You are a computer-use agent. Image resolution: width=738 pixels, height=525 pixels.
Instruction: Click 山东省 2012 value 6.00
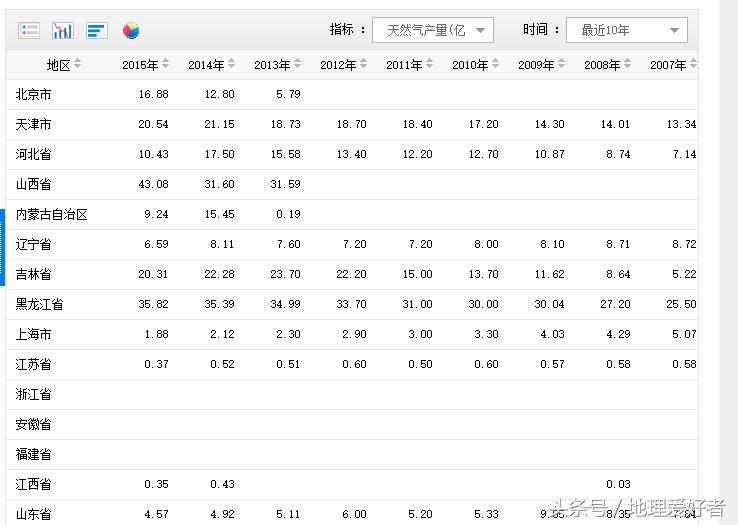click(x=354, y=514)
